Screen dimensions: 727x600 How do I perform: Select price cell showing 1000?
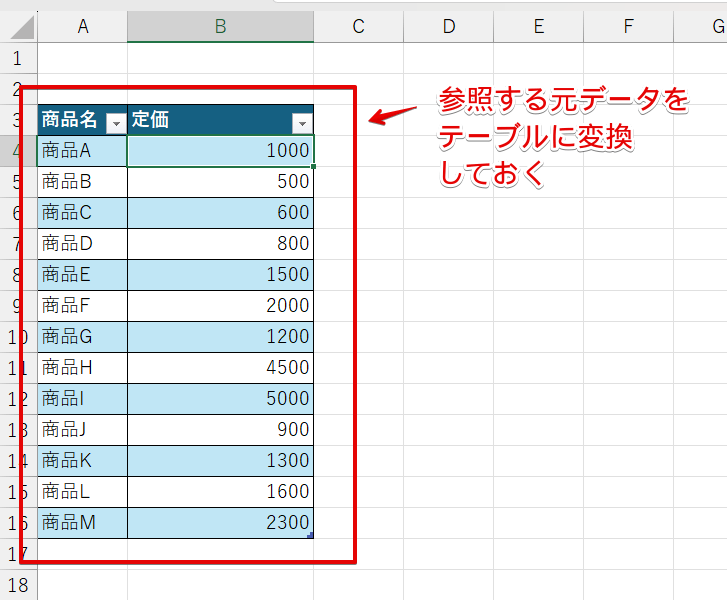click(221, 151)
